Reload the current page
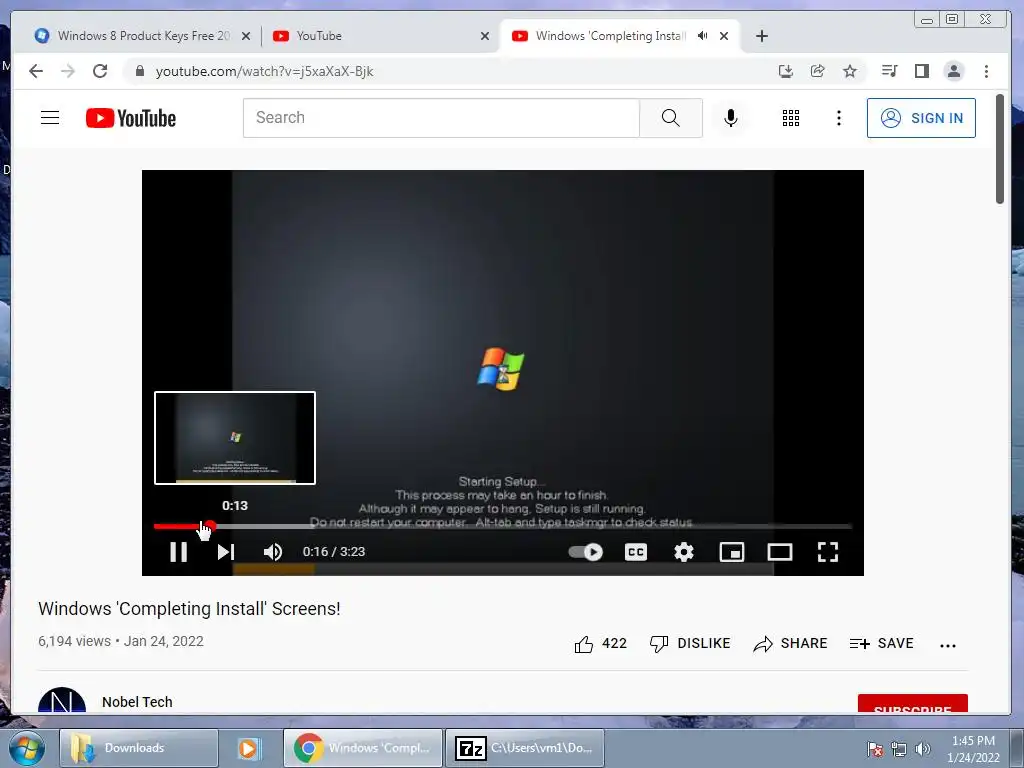The image size is (1024, 768). click(100, 71)
